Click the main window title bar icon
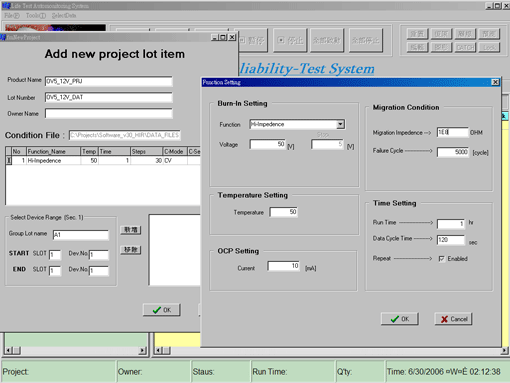This screenshot has height=383, width=510. (x=5, y=6)
